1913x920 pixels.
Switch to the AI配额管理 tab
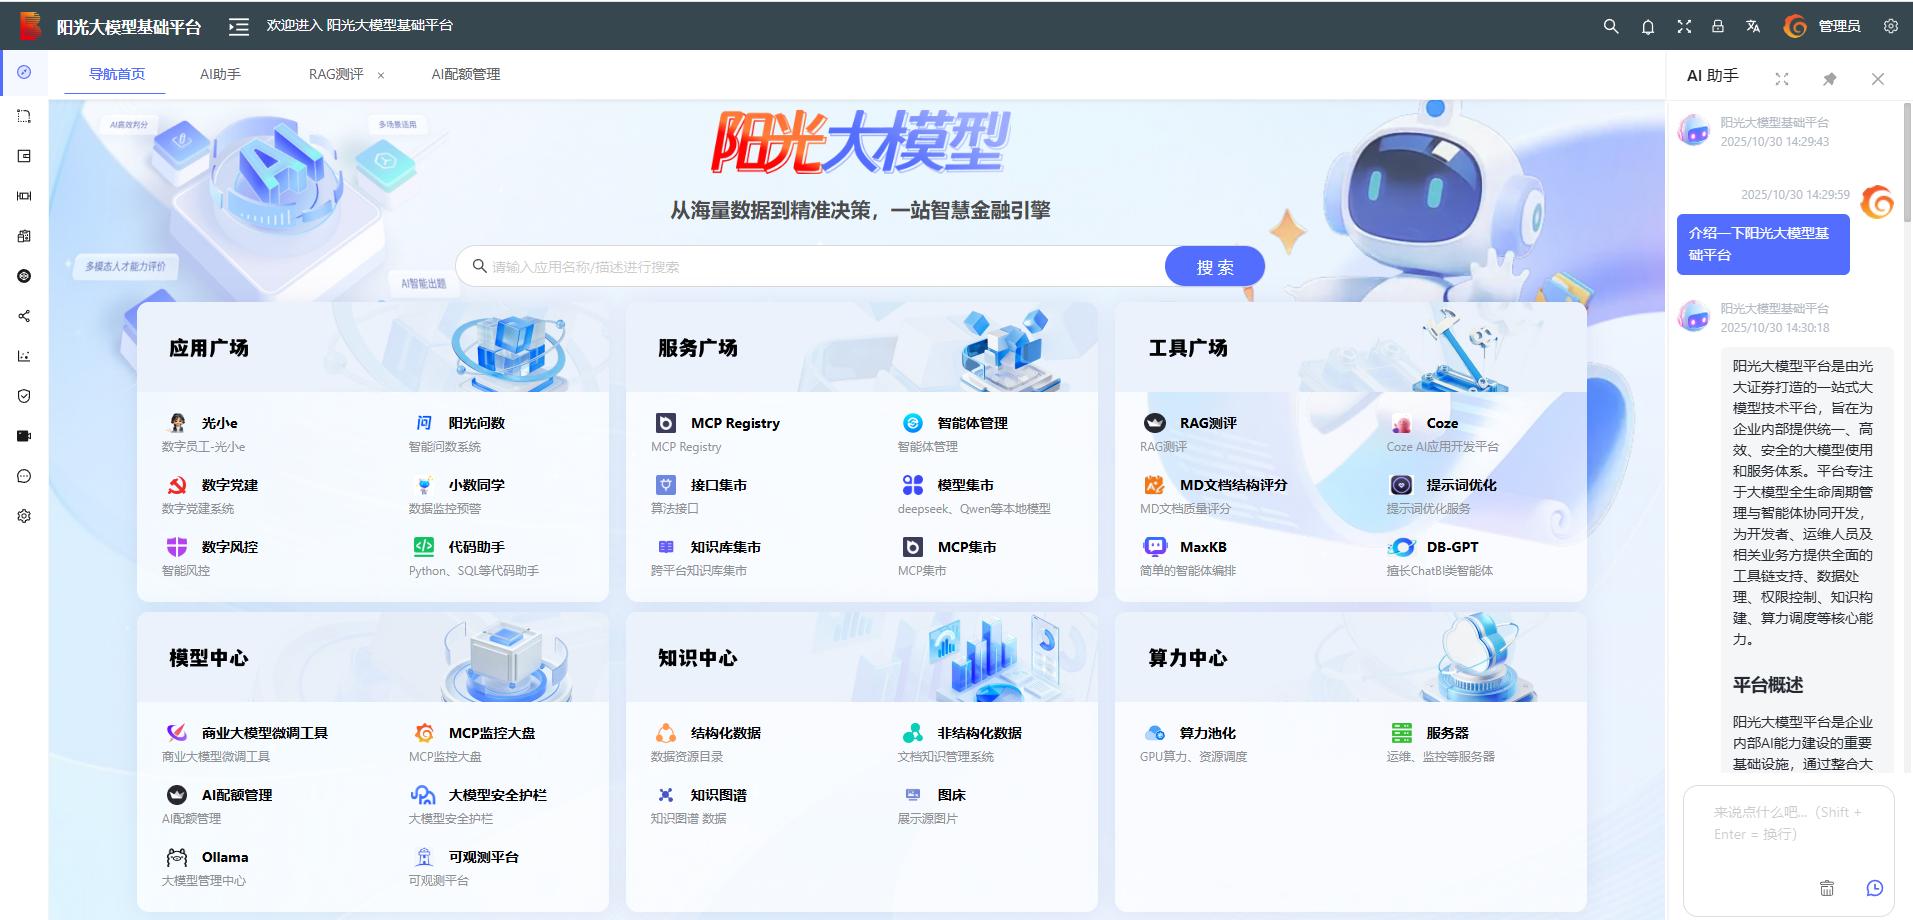coord(466,74)
